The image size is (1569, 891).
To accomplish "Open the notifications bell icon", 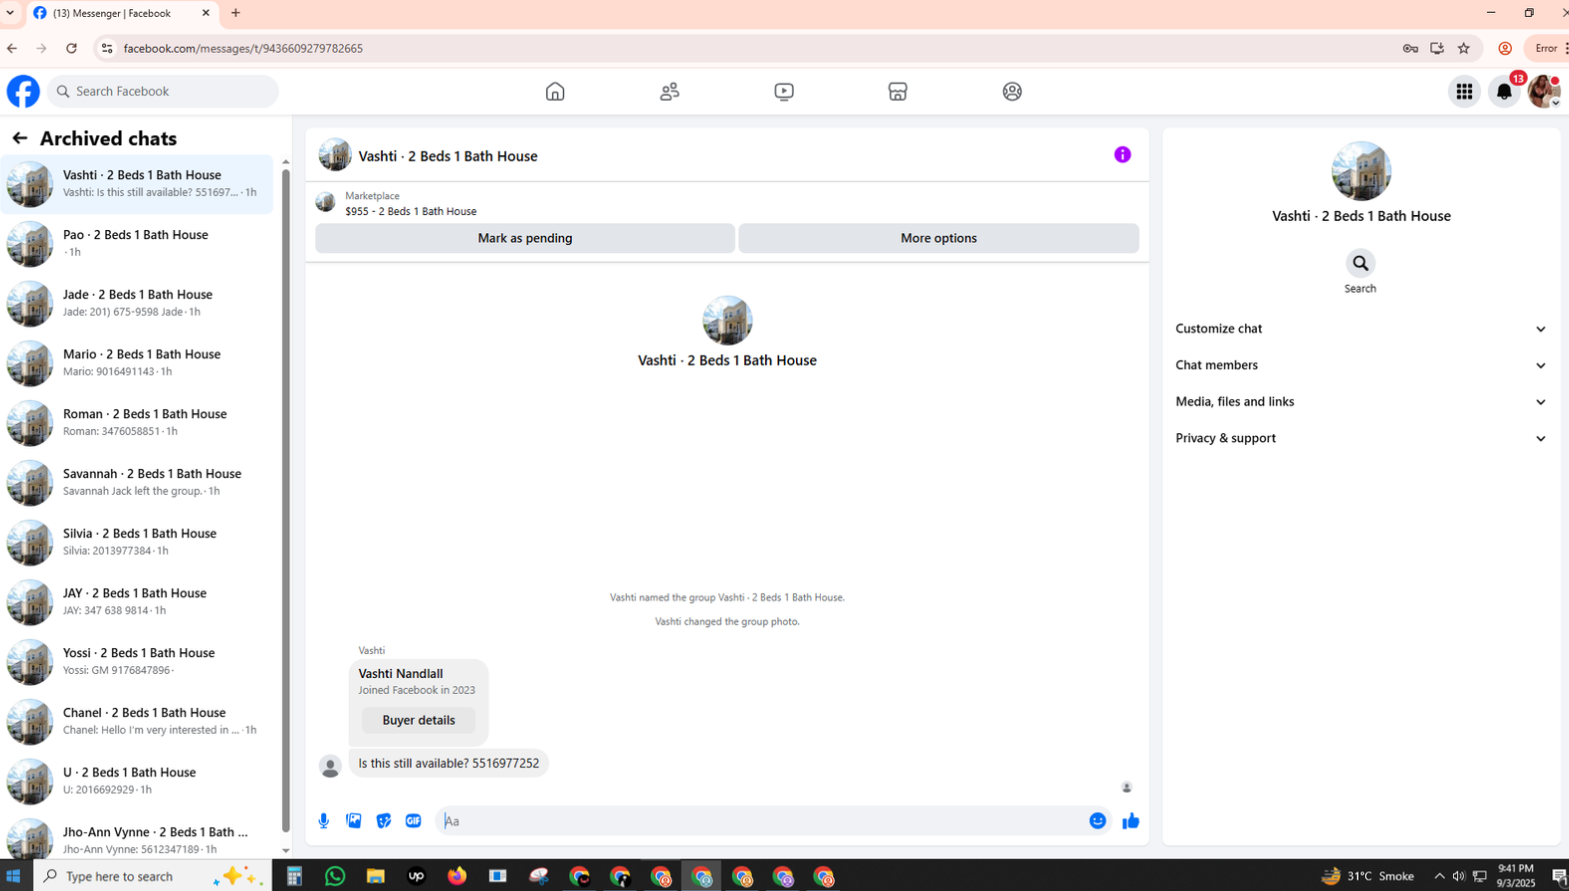I will click(x=1504, y=91).
